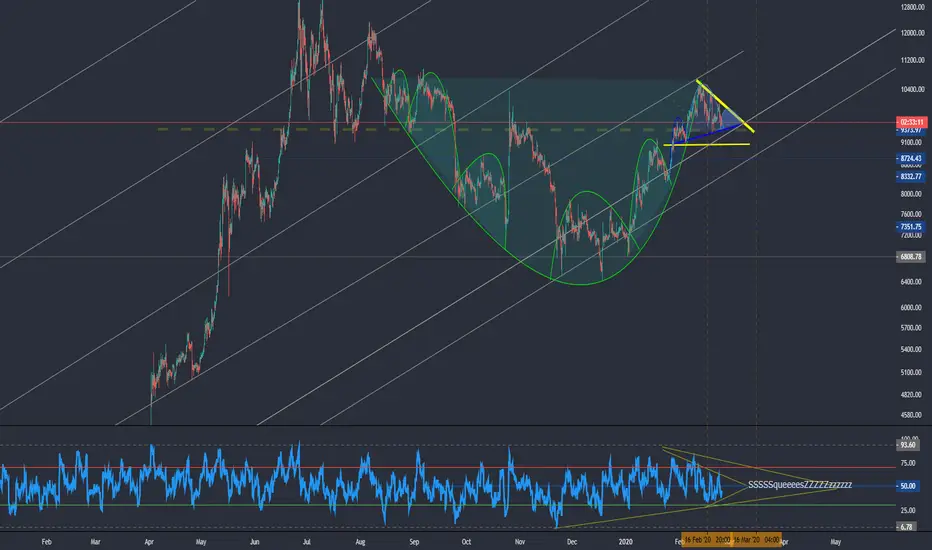Select the blue 8332.77 price label
The width and height of the screenshot is (932, 550).
pyautogui.click(x=910, y=177)
